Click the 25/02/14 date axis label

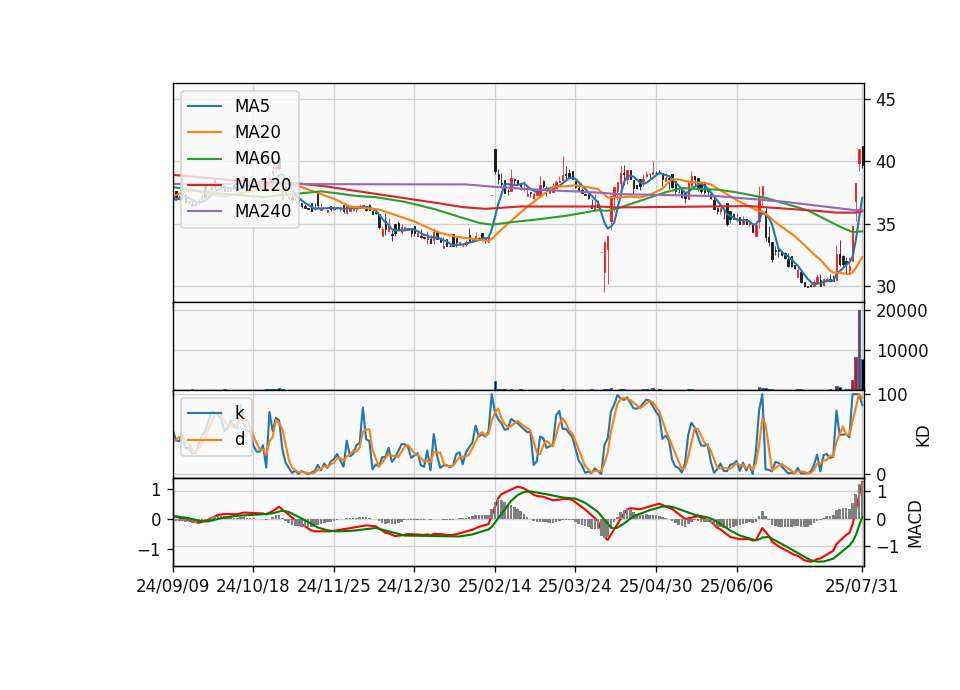tap(495, 586)
